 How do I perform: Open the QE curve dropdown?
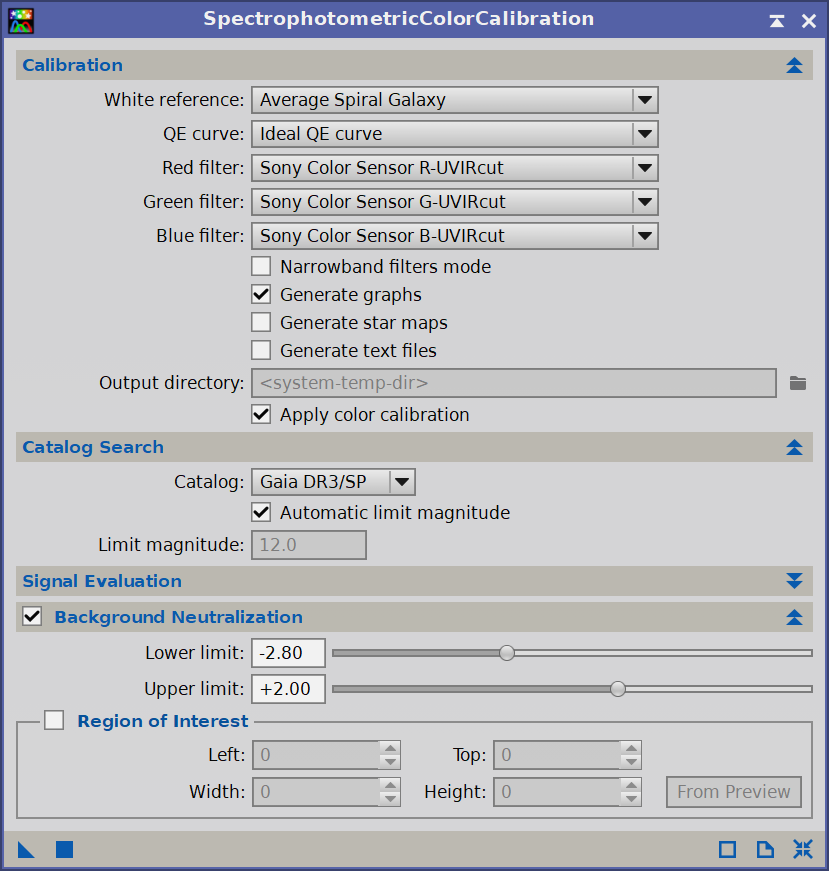point(454,134)
